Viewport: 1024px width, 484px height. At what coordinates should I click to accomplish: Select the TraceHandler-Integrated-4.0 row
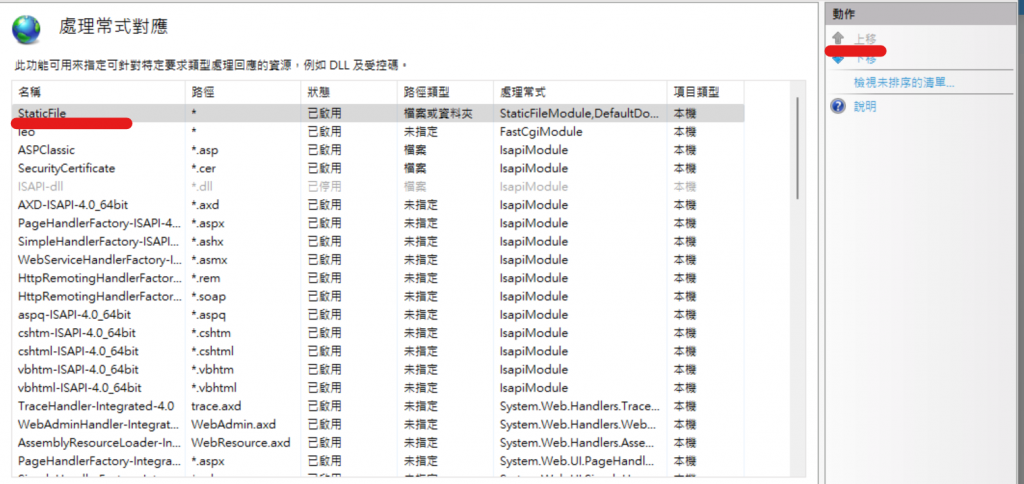click(378, 406)
